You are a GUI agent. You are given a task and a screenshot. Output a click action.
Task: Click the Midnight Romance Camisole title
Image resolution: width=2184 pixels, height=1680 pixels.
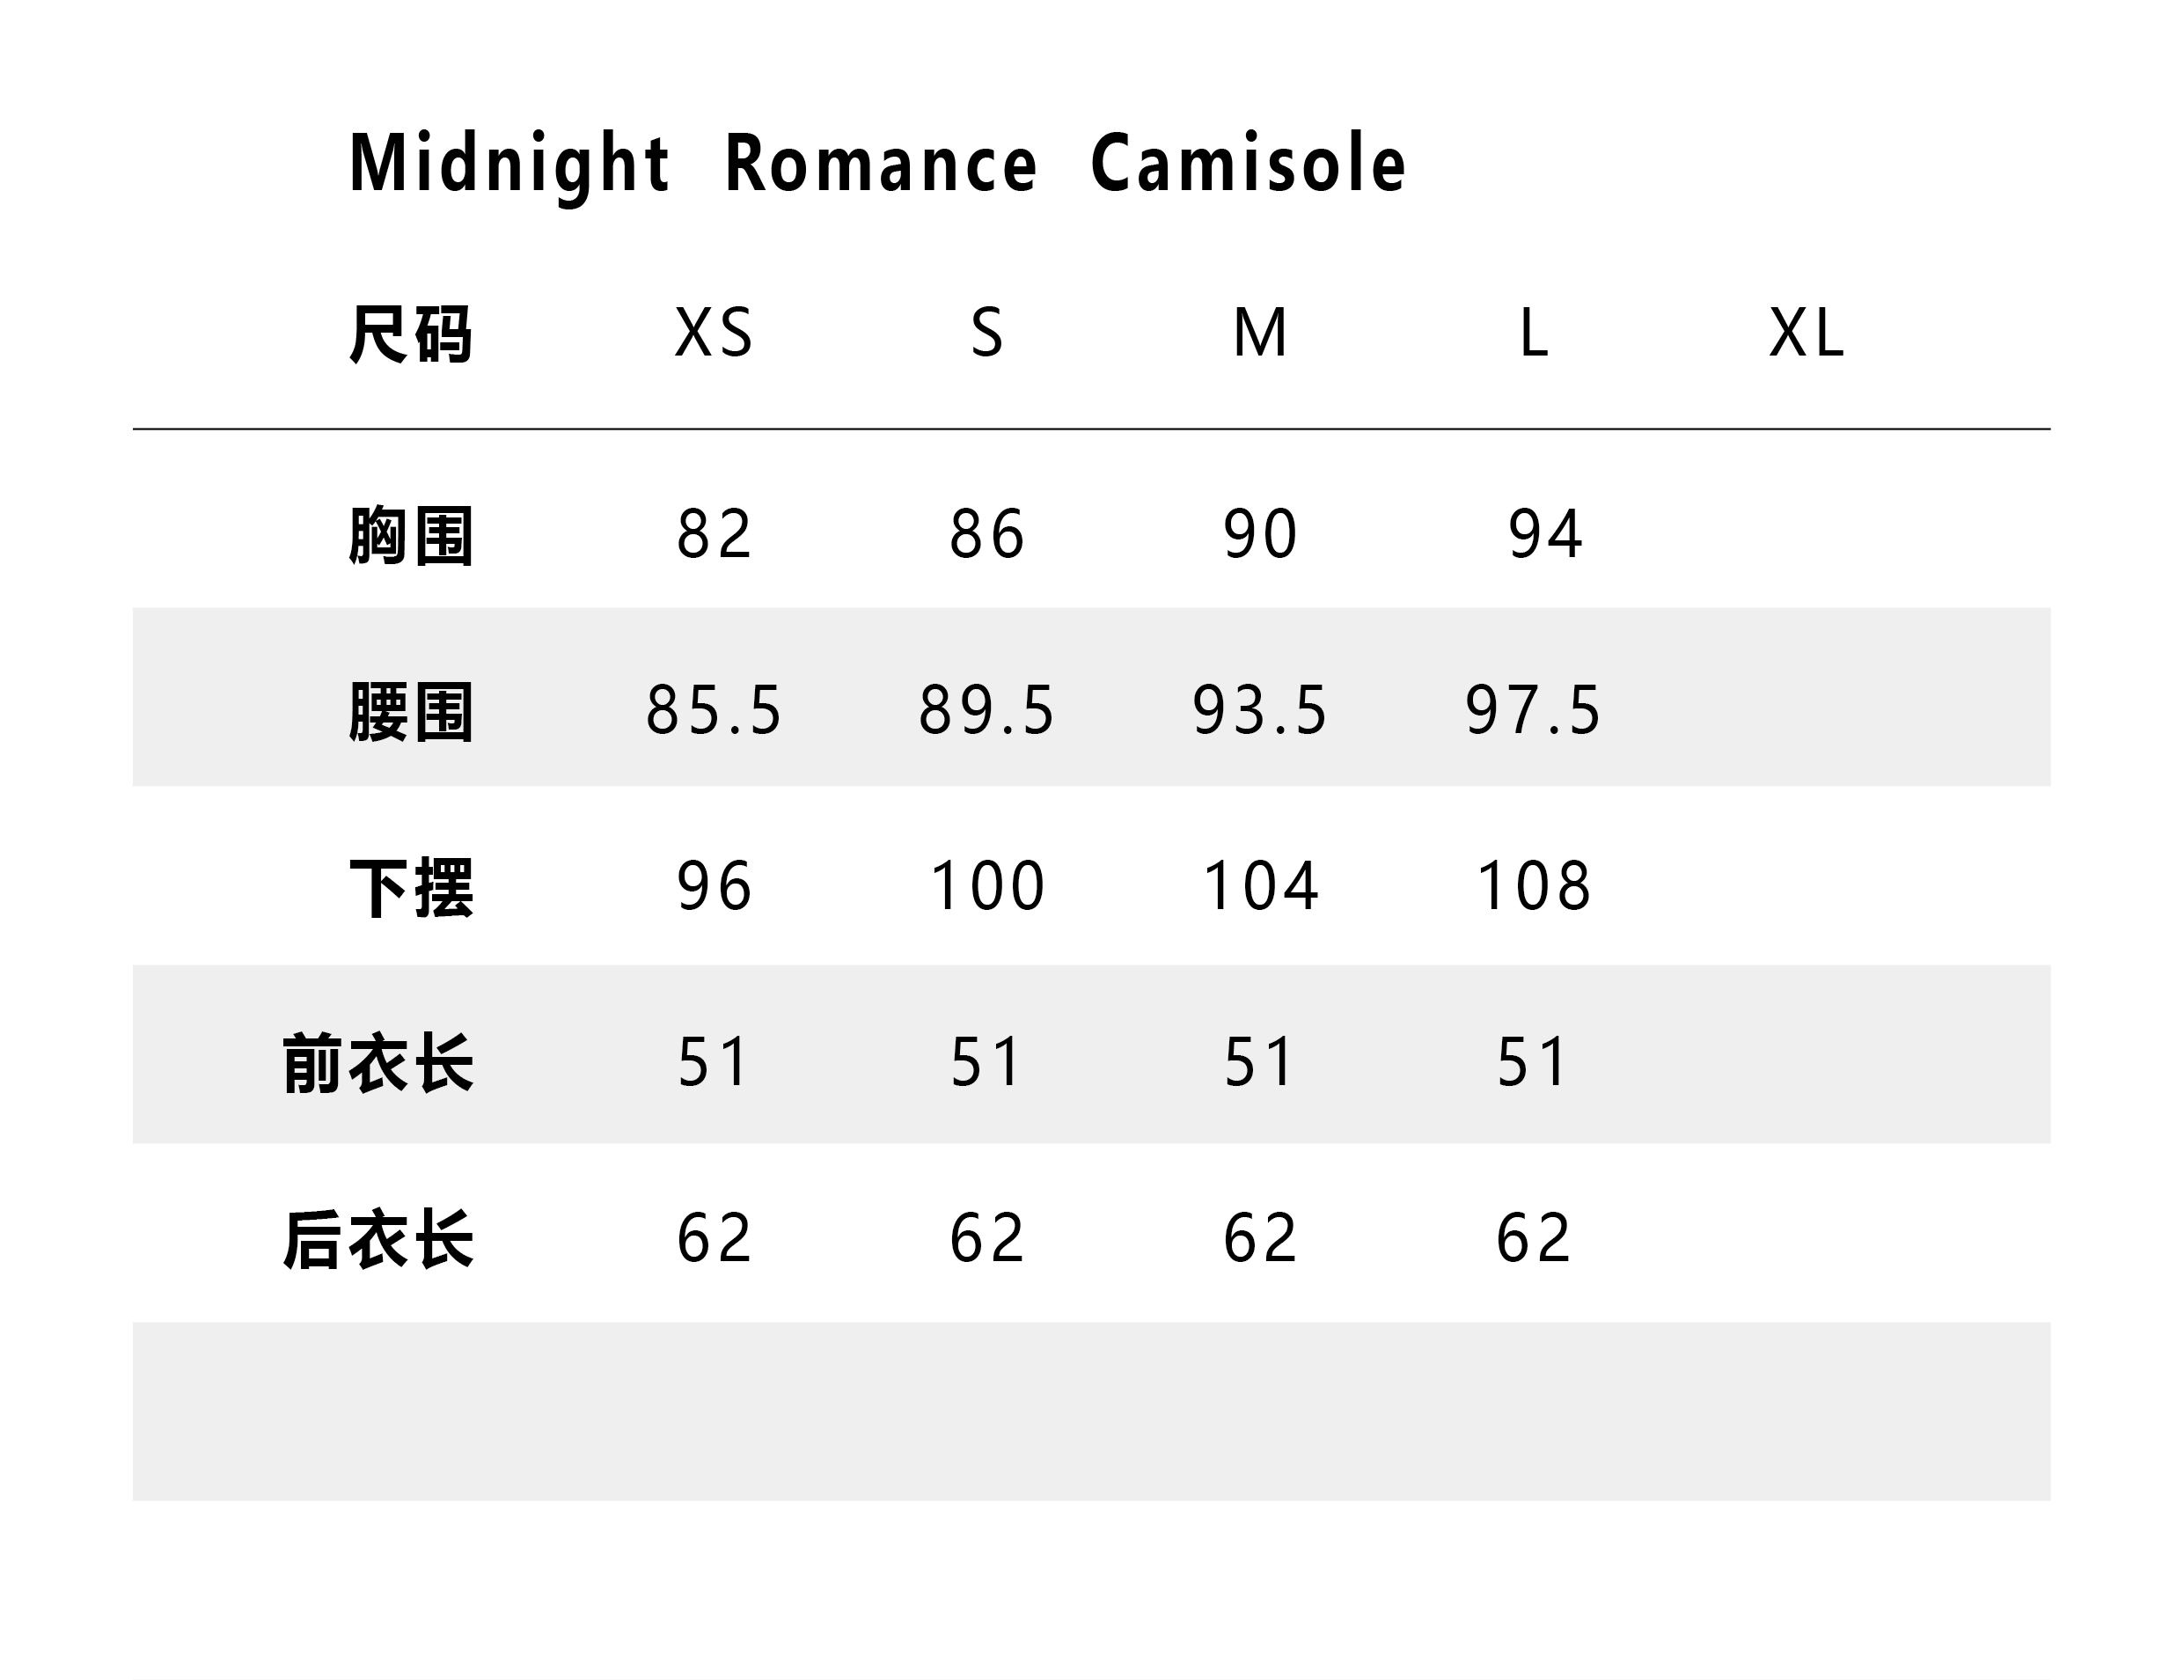coord(877,163)
